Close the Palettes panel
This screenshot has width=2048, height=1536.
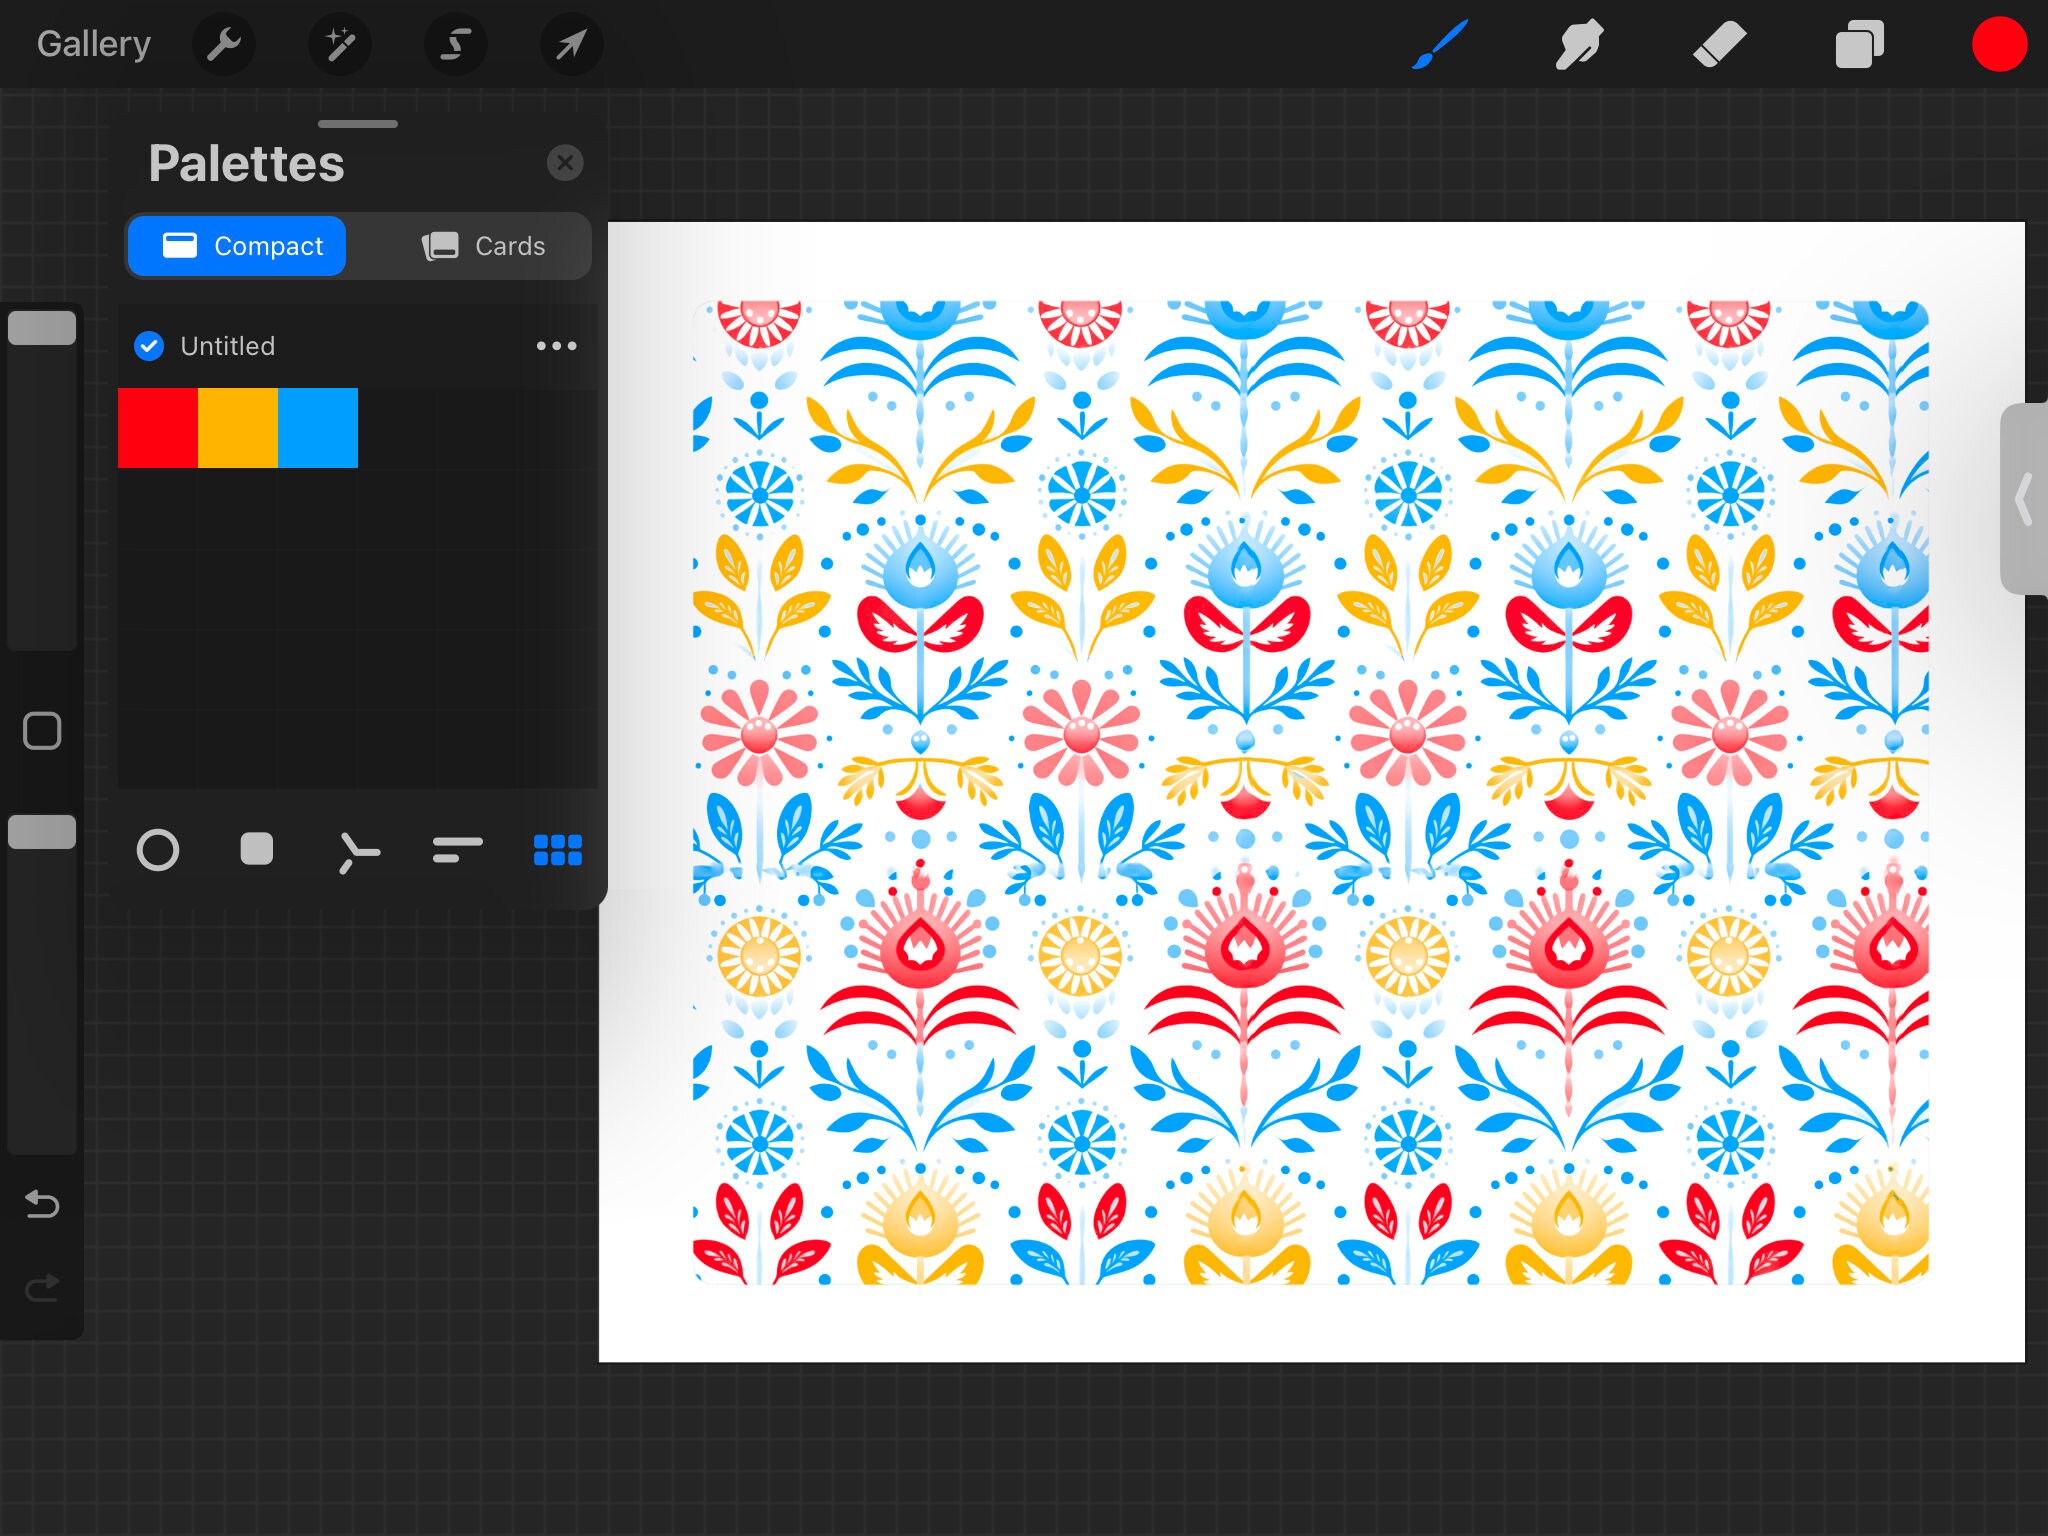point(565,162)
